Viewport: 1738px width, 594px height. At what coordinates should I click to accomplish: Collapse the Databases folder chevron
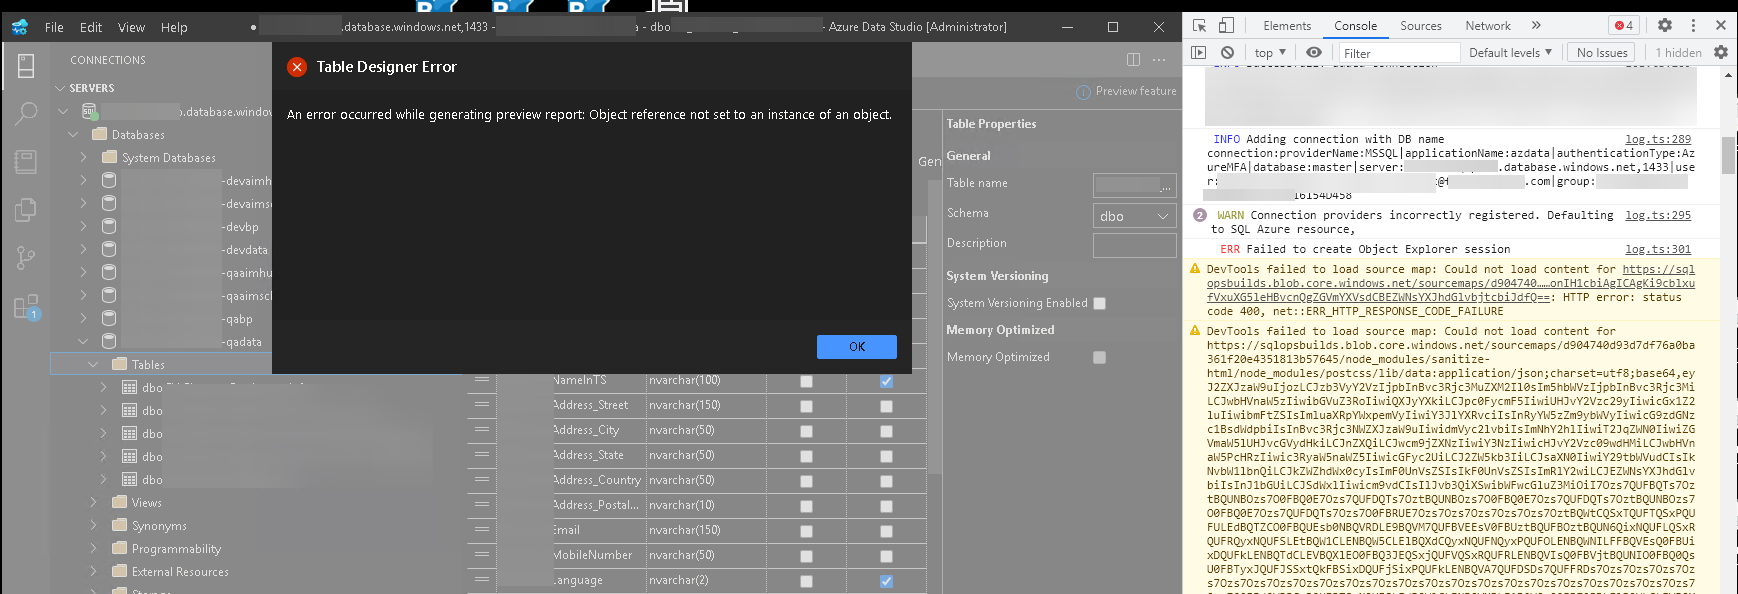(x=73, y=134)
